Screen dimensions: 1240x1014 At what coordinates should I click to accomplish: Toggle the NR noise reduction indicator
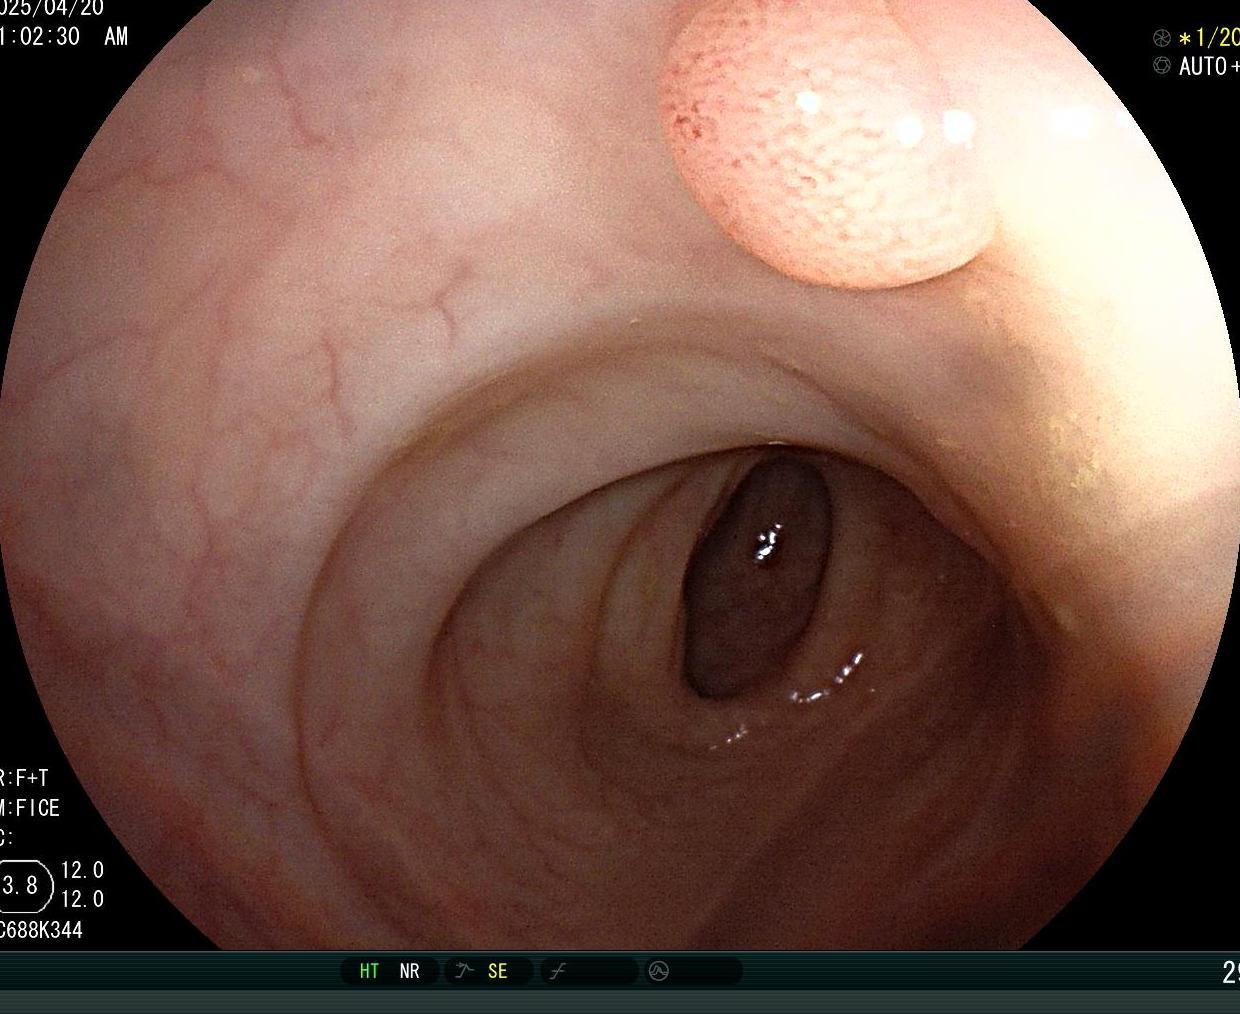tap(409, 971)
